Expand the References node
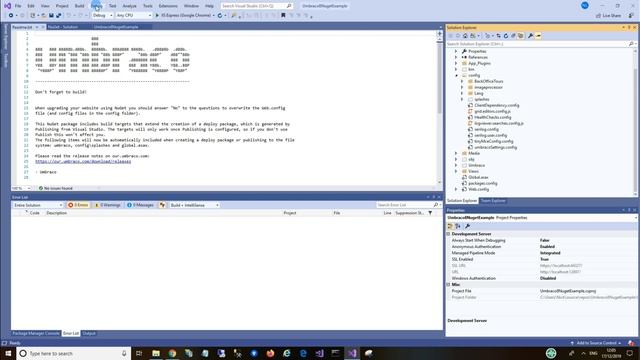640x360 pixels. tap(456, 58)
